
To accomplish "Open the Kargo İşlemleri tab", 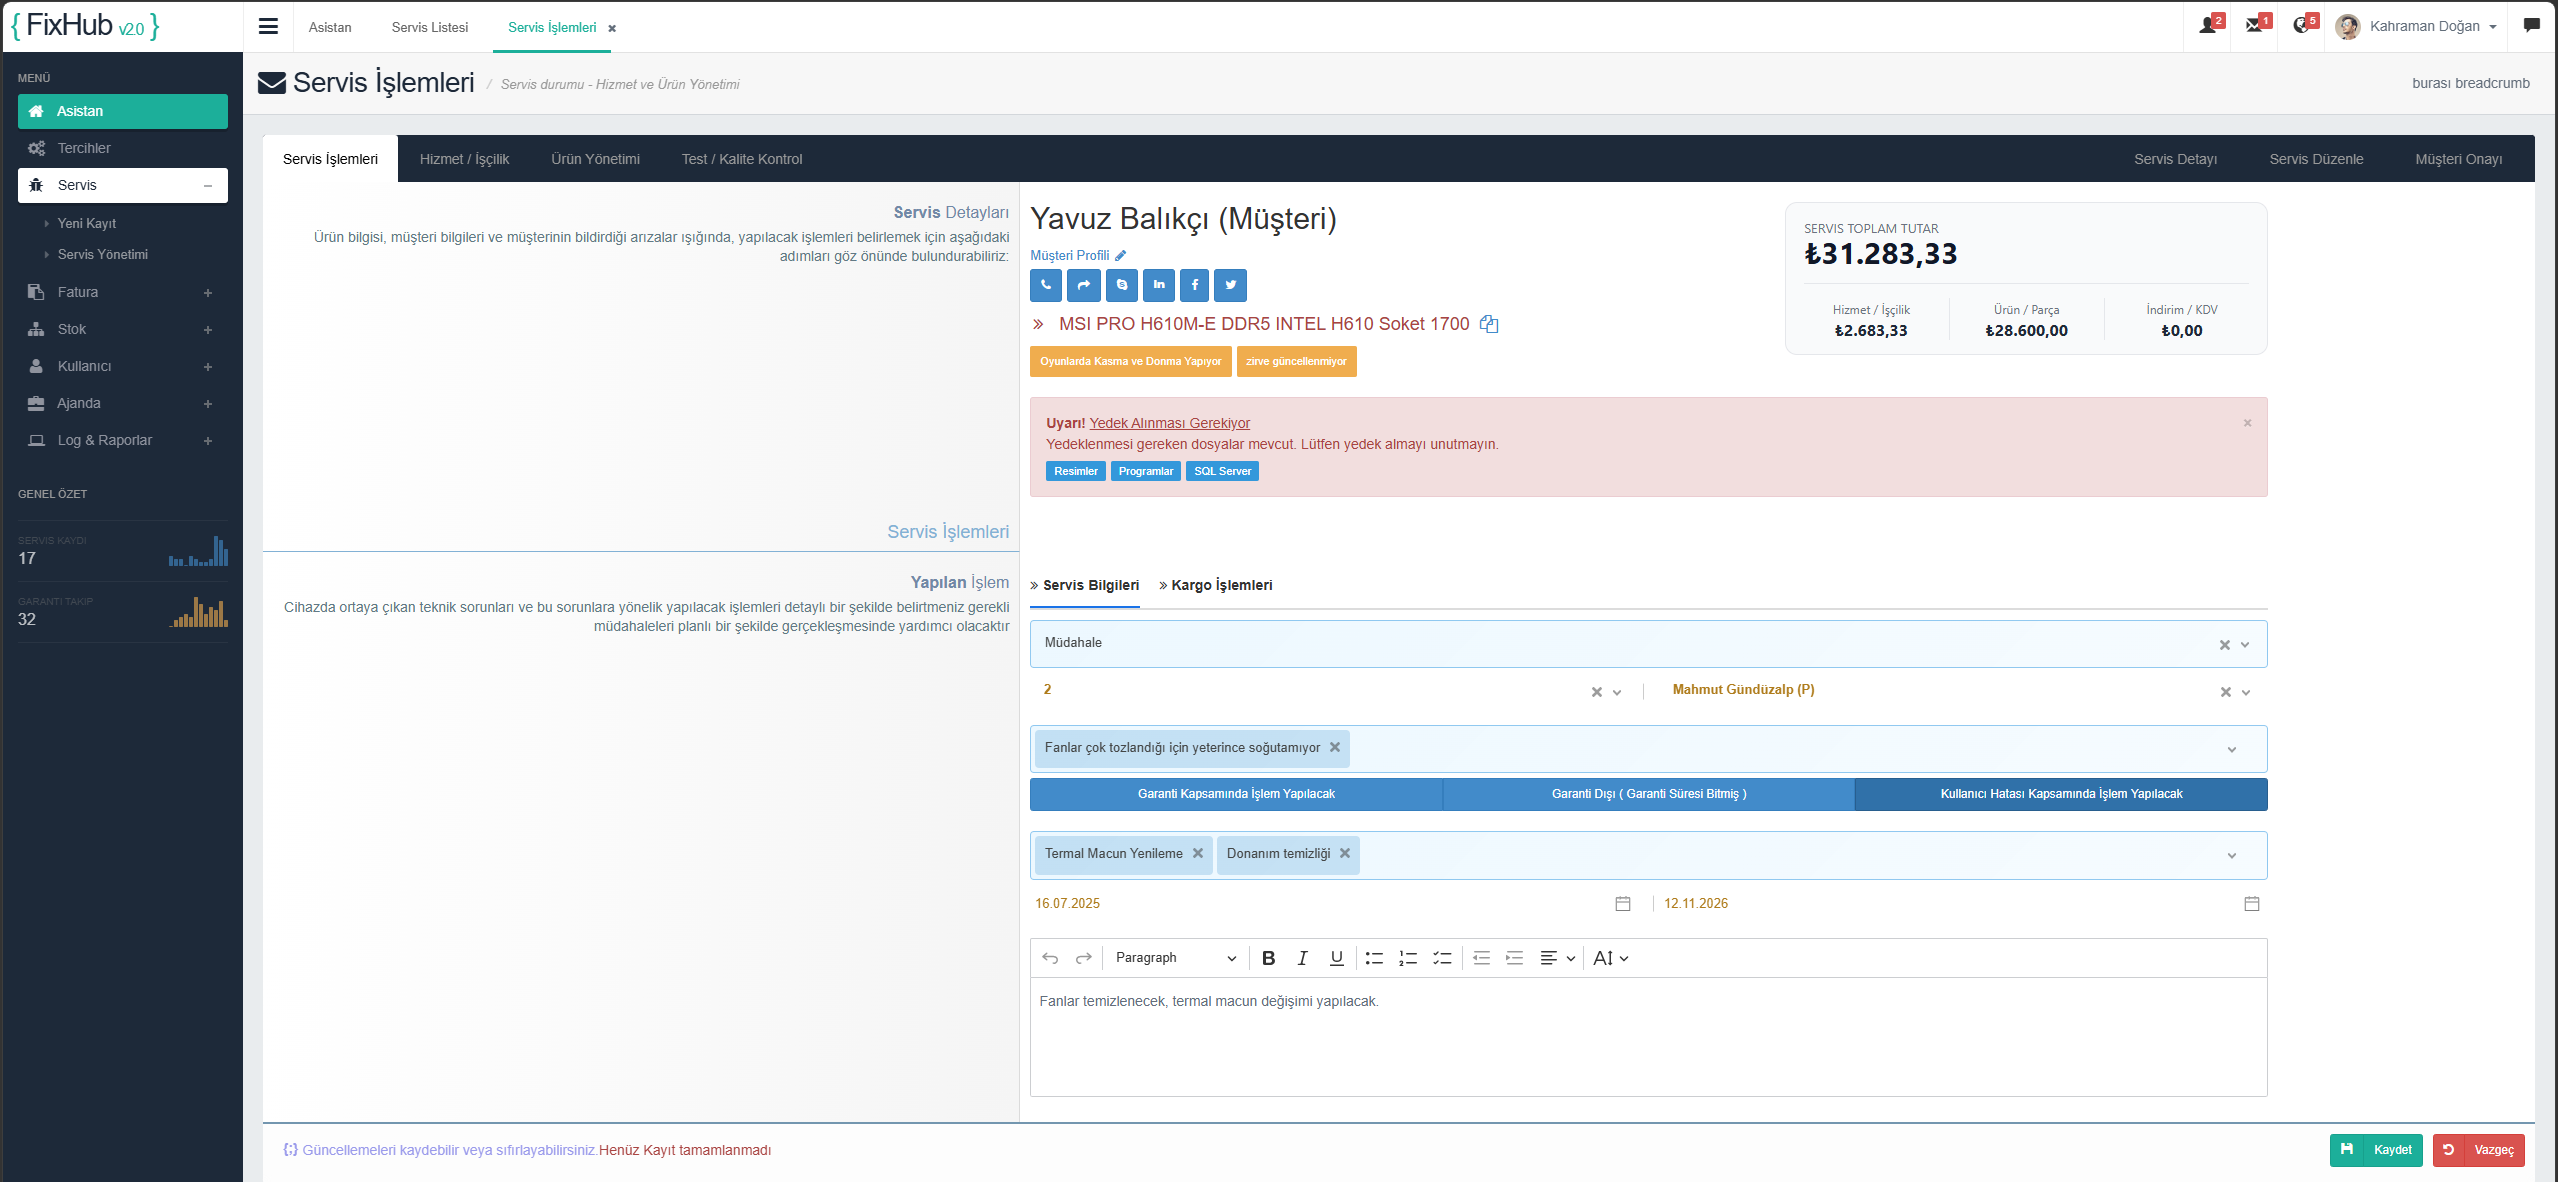I will pyautogui.click(x=1215, y=585).
